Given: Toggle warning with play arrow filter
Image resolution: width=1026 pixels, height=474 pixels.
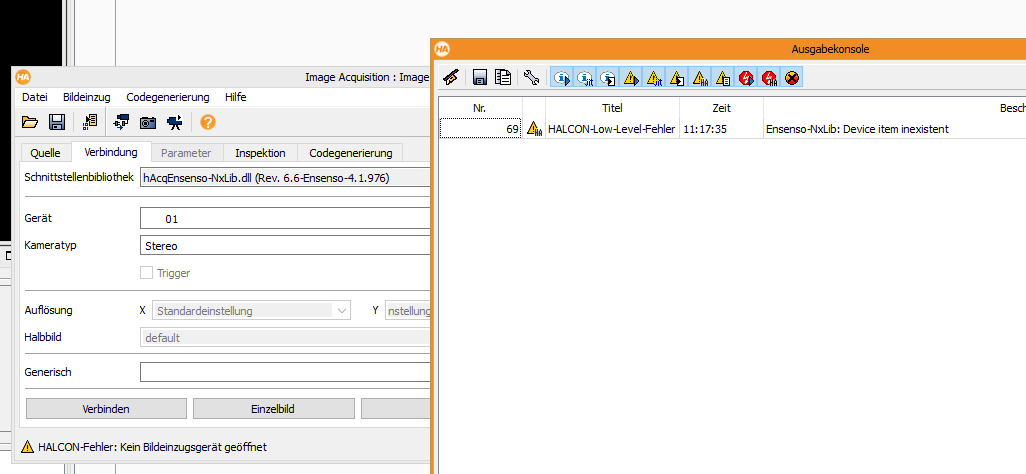Looking at the screenshot, I should click(x=631, y=78).
